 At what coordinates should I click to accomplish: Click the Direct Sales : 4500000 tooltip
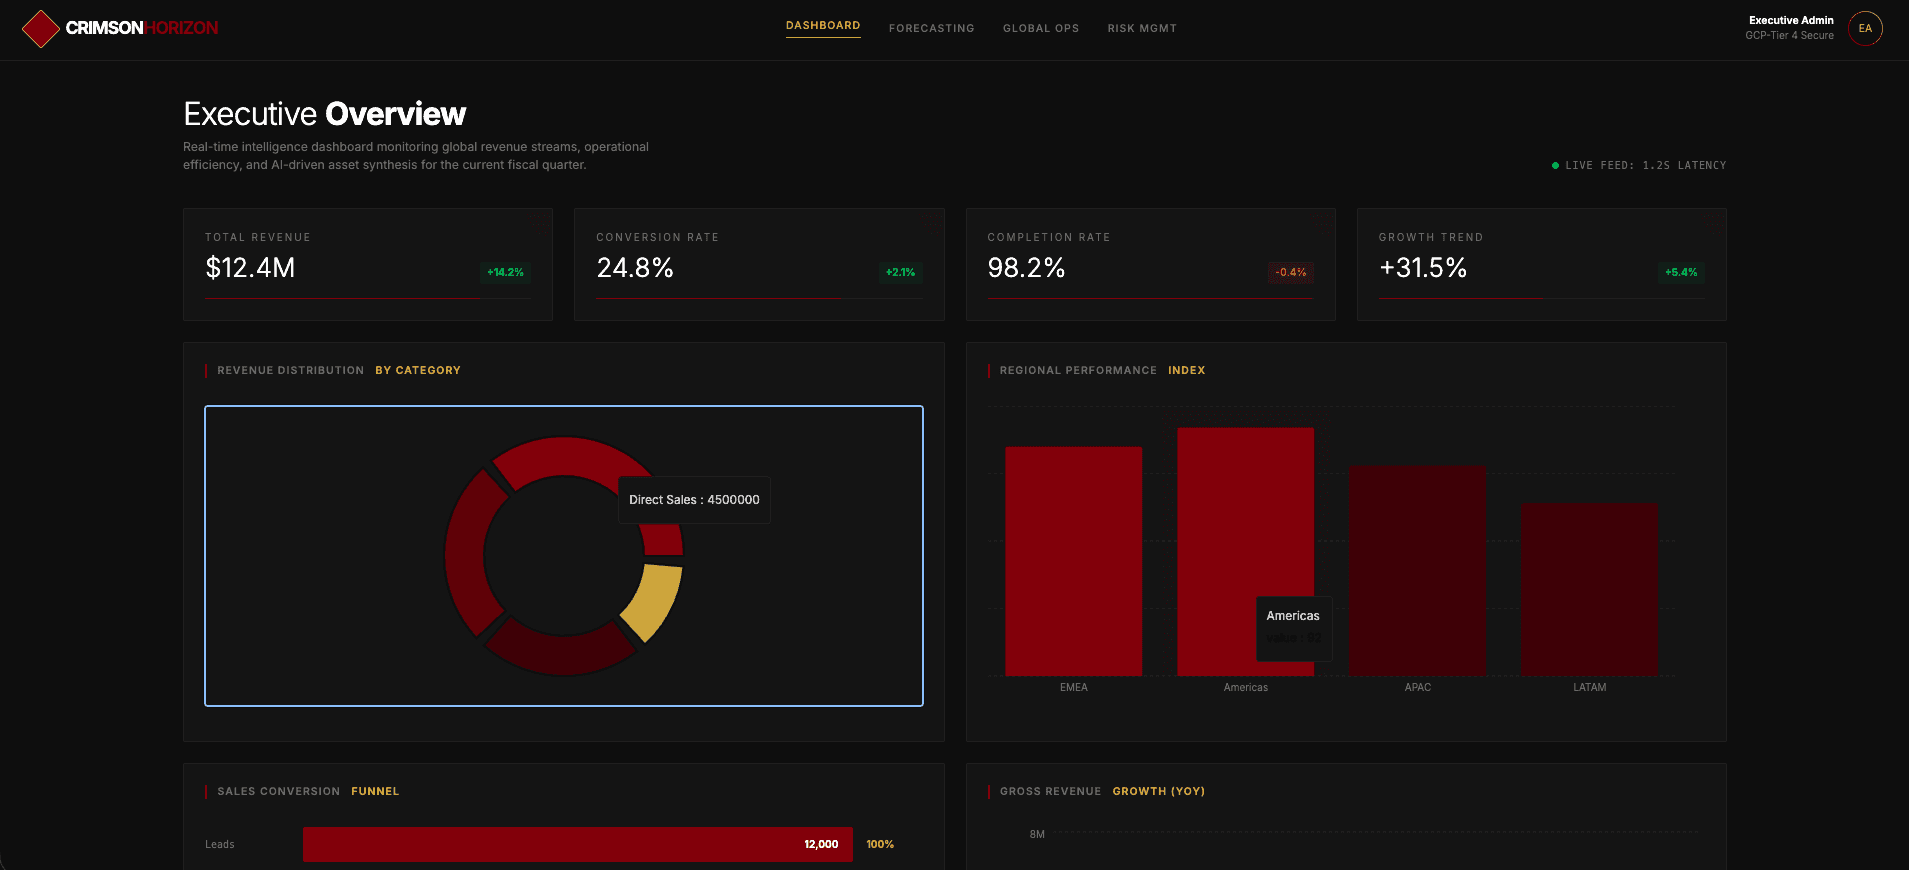tap(694, 500)
